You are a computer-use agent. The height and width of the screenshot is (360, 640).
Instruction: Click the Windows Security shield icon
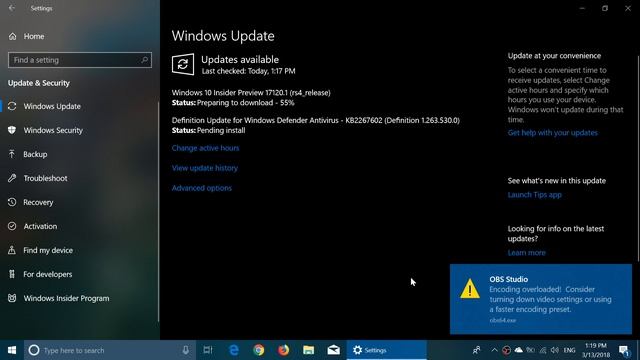pos(12,130)
